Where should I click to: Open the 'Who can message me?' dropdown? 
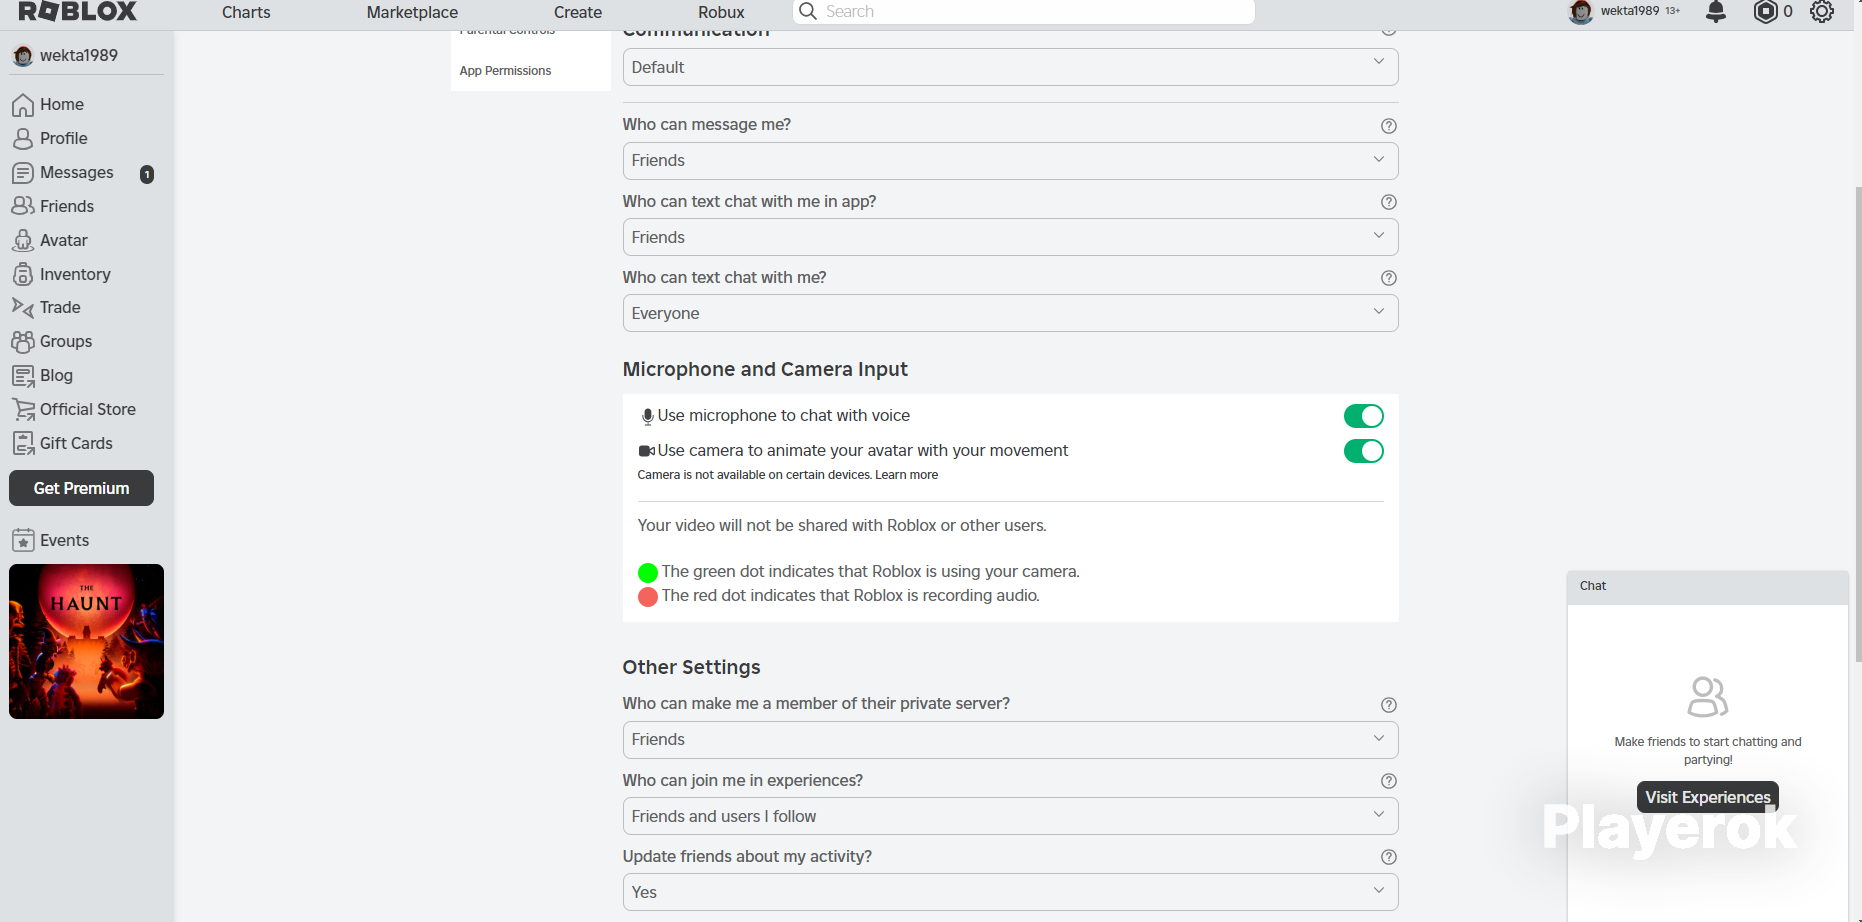pos(1010,160)
